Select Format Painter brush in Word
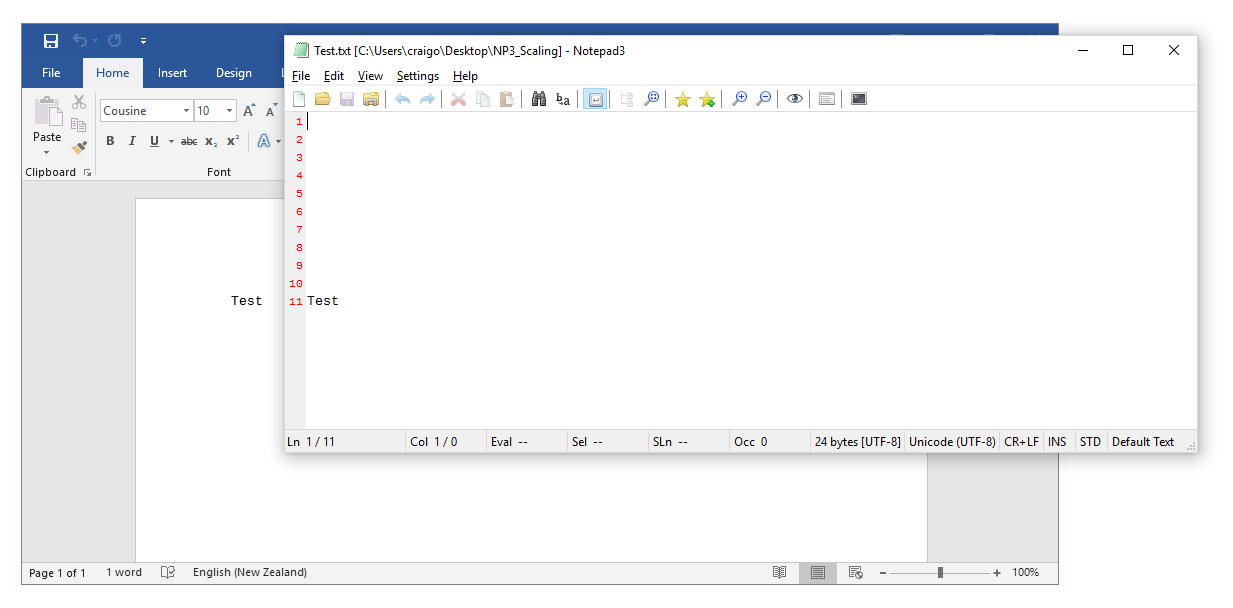This screenshot has height=608, width=1233. click(x=79, y=148)
